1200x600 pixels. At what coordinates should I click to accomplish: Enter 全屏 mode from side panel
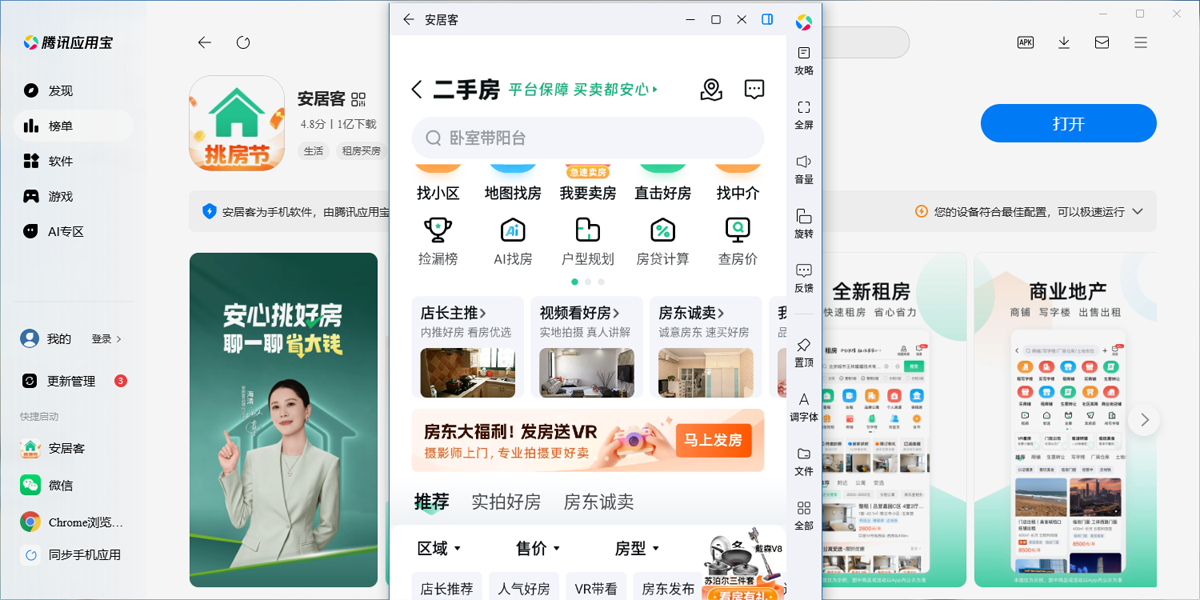(804, 115)
